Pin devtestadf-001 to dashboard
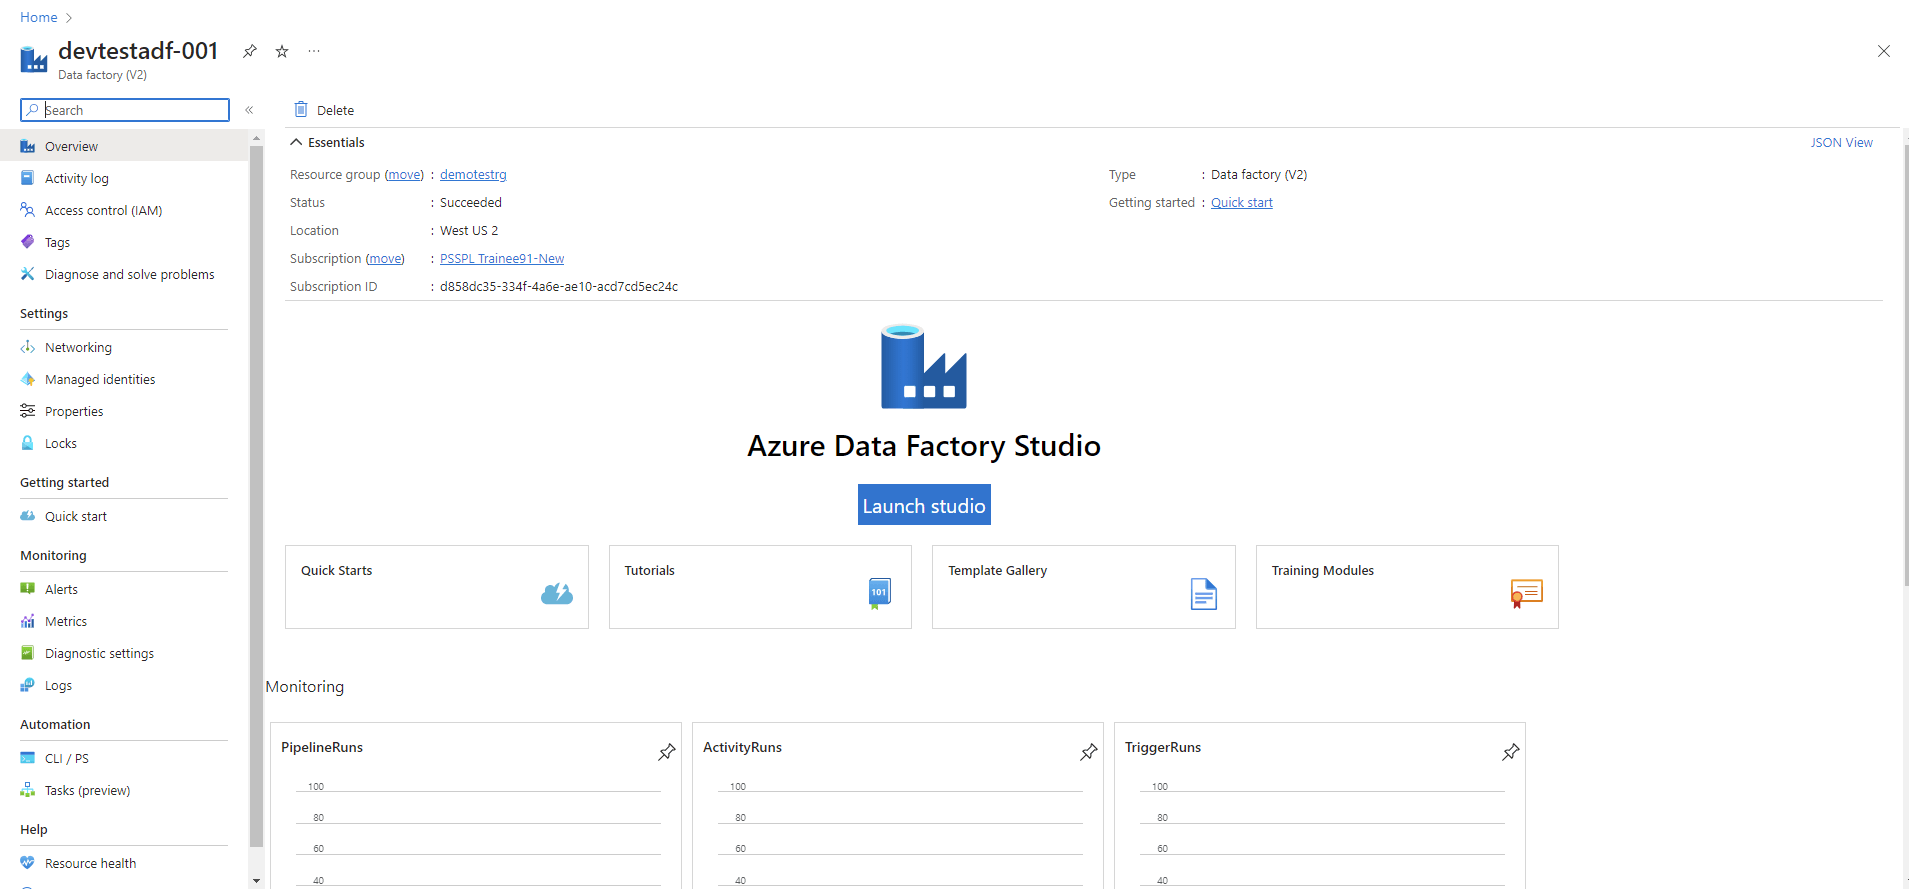The height and width of the screenshot is (889, 1909). pos(250,51)
